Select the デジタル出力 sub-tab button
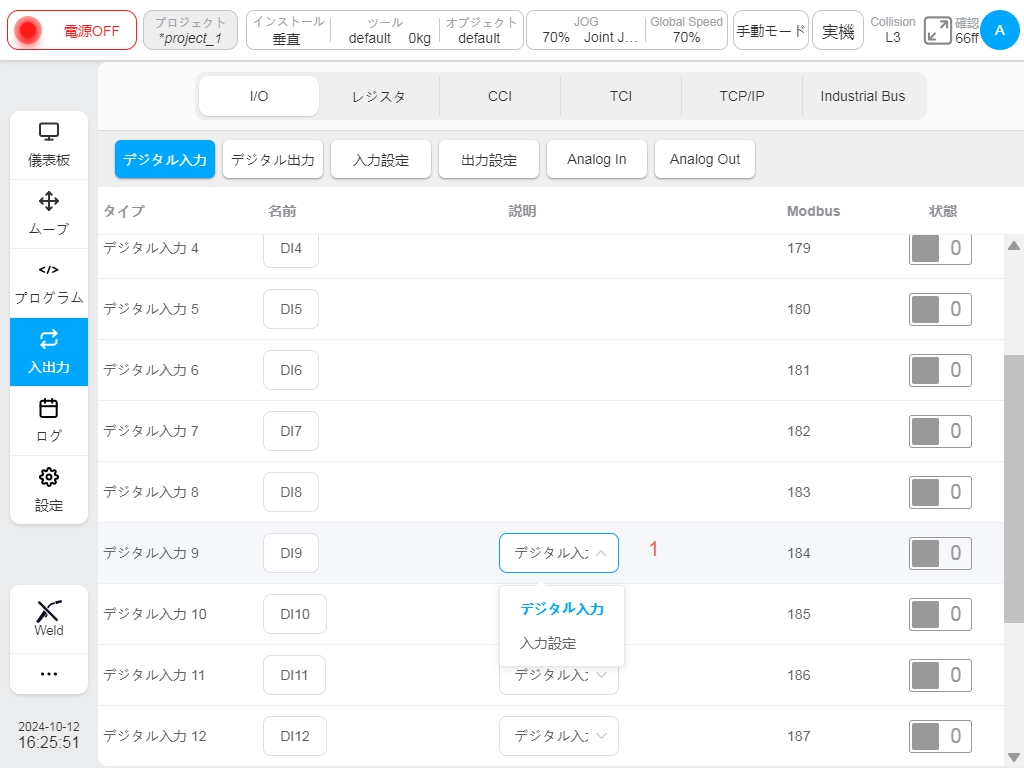The image size is (1024, 768). pyautogui.click(x=273, y=159)
